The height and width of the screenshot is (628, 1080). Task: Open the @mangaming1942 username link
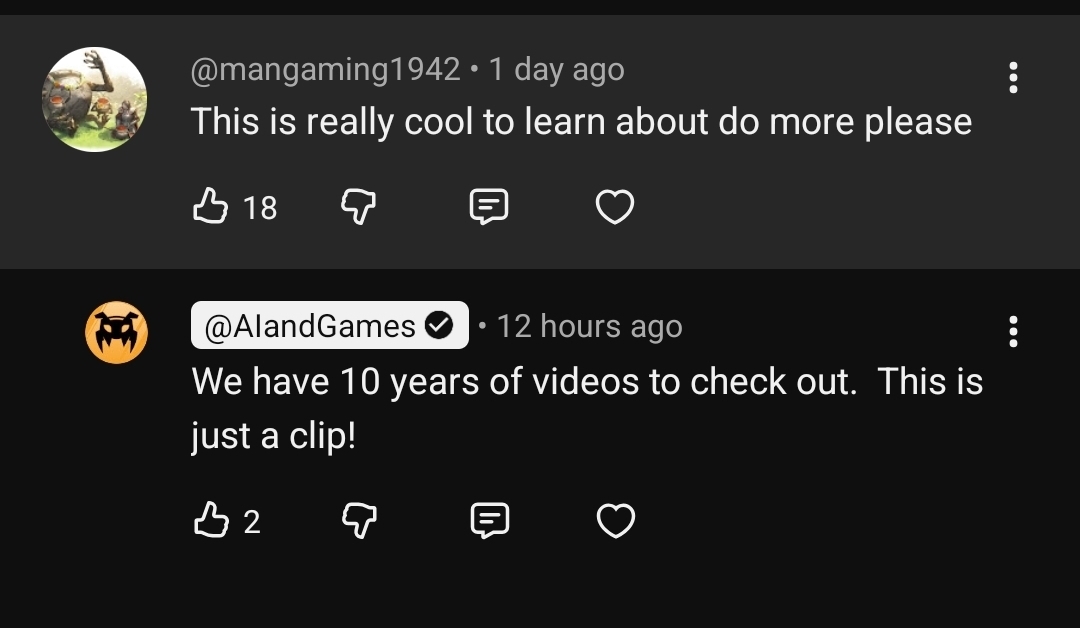click(326, 70)
